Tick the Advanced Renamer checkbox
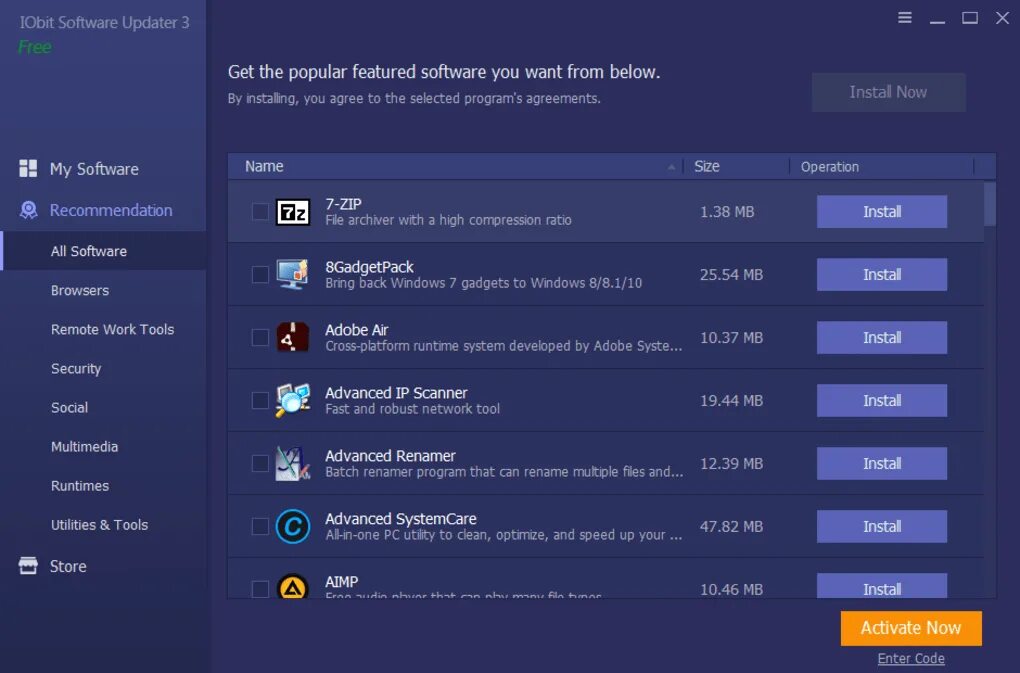The width and height of the screenshot is (1020, 673). [260, 464]
